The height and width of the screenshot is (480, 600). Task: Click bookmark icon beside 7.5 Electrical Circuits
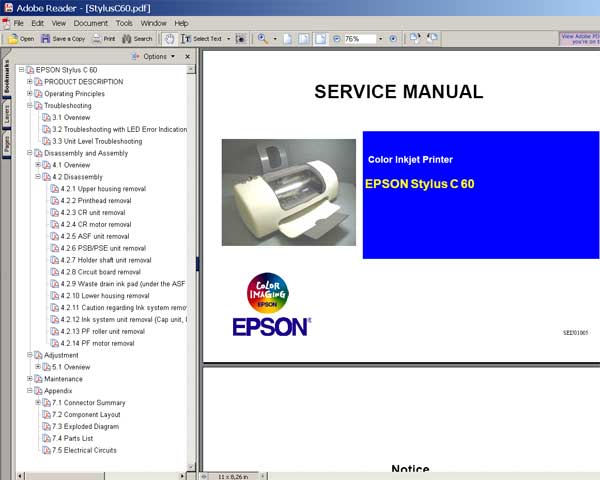coord(46,450)
